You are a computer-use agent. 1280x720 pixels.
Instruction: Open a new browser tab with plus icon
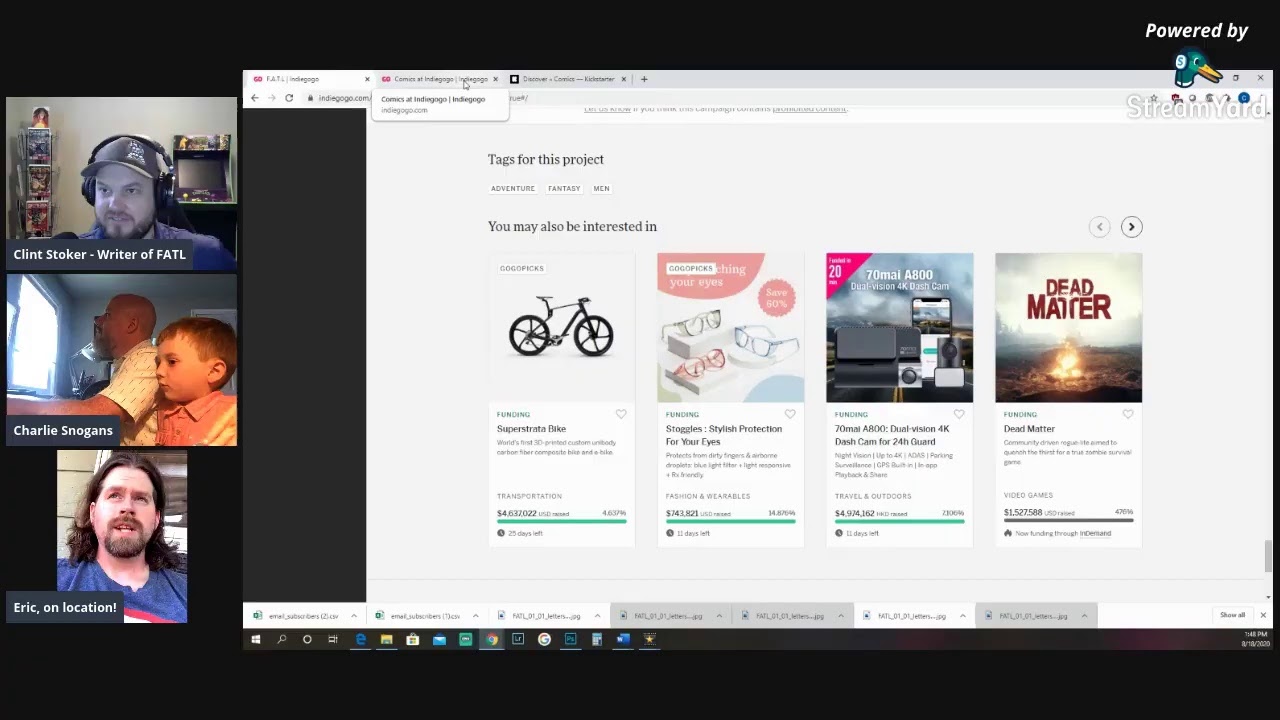coord(644,79)
